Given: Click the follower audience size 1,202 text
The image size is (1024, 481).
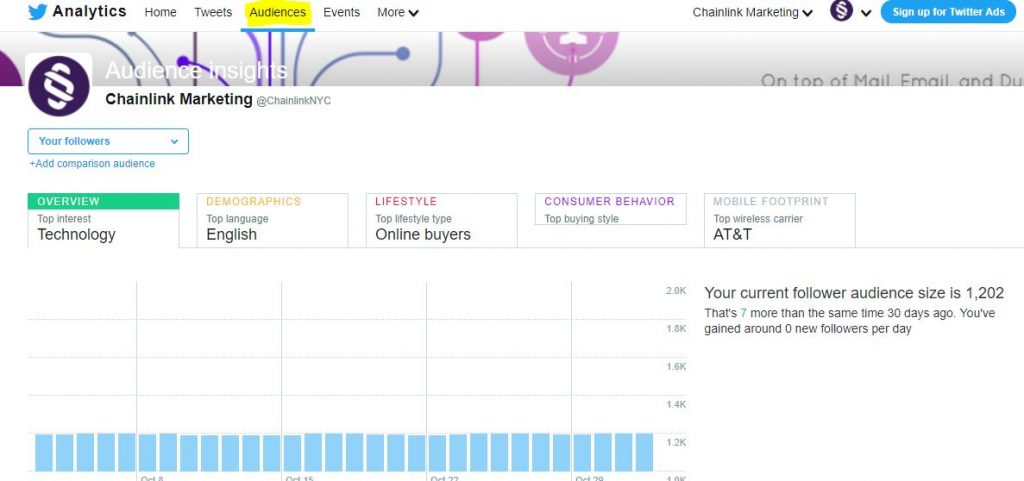Looking at the screenshot, I should 854,293.
